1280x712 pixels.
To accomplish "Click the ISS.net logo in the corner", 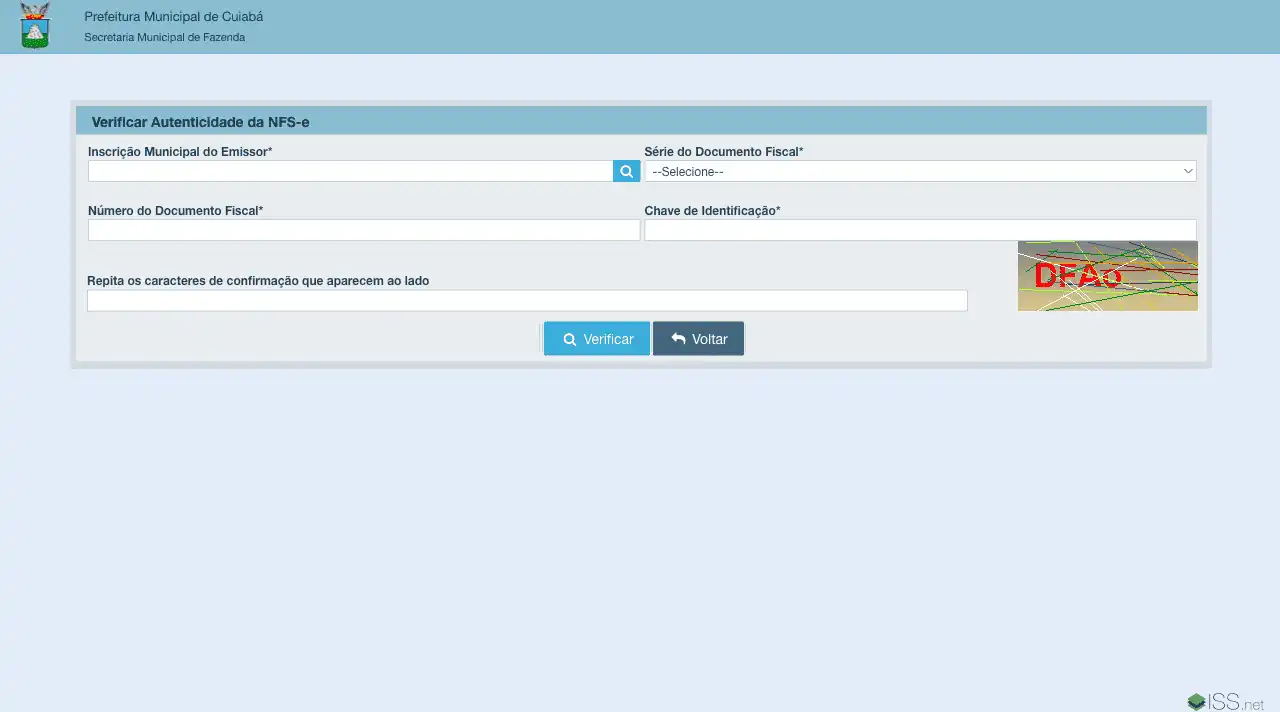I will point(1225,701).
